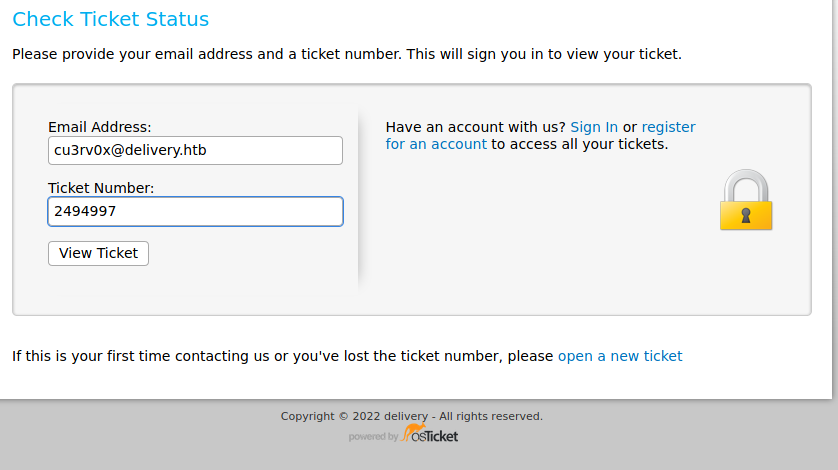Click the 'Please provide your email address' instruction
Viewport: 838px width, 470px height.
(346, 54)
